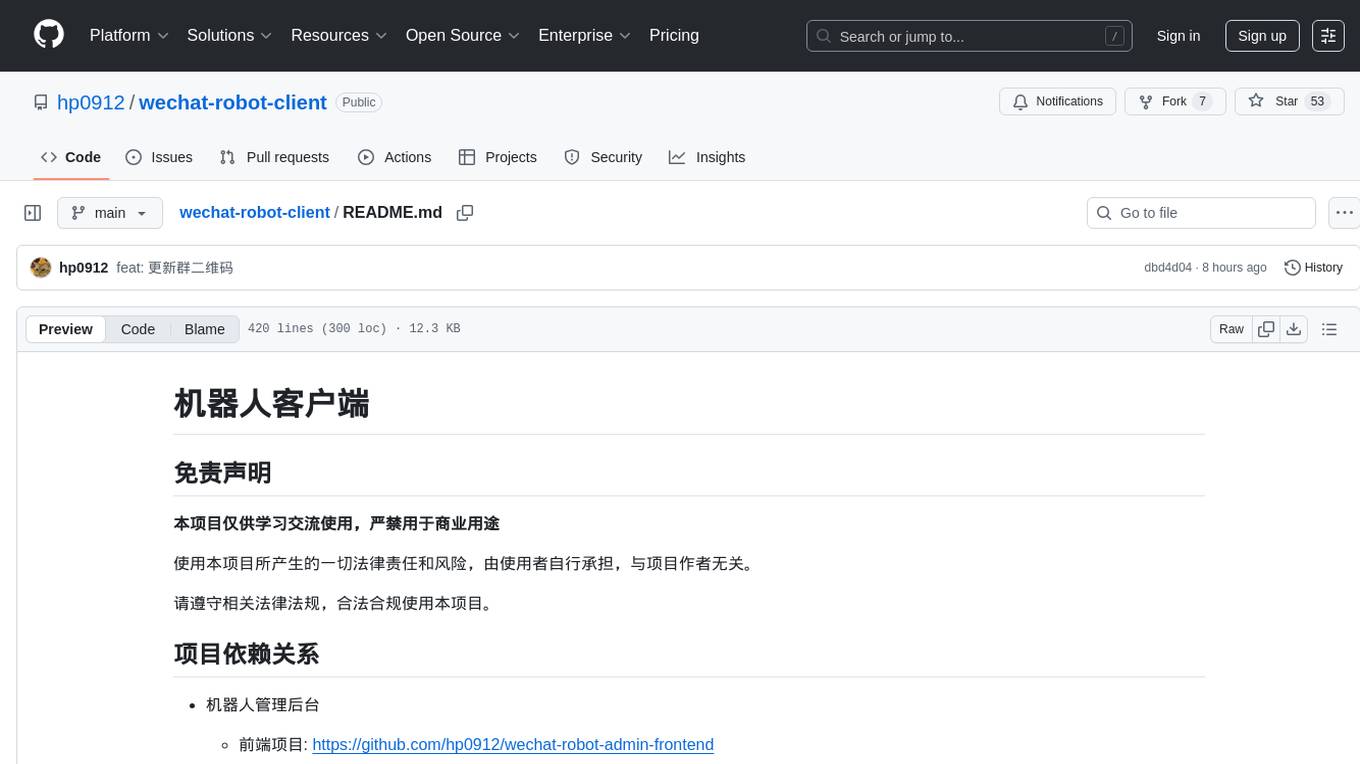
Task: Open the document outline icon
Action: [1329, 329]
